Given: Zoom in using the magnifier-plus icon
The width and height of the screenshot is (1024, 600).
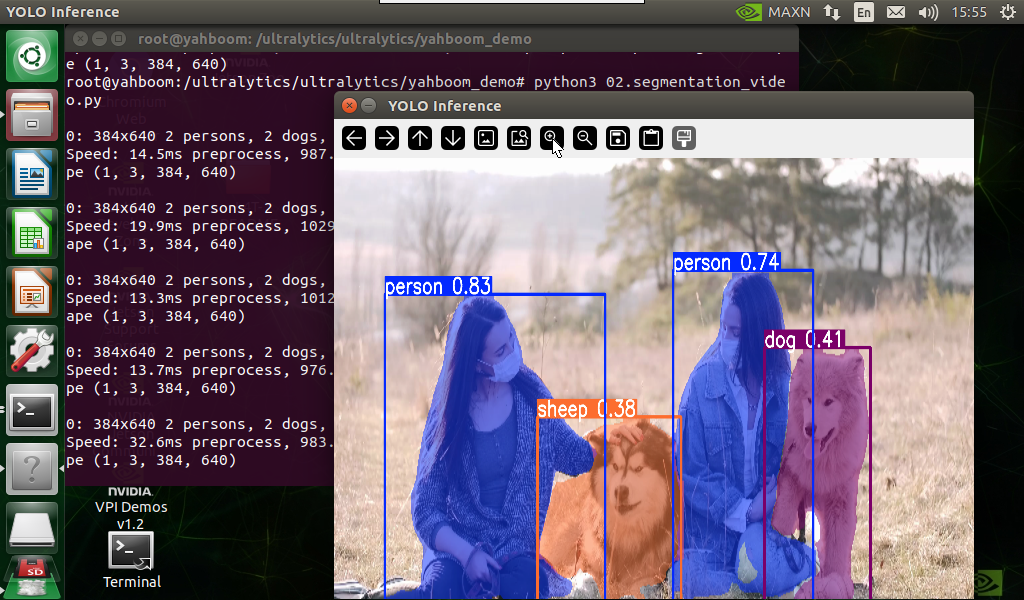Looking at the screenshot, I should tap(552, 138).
